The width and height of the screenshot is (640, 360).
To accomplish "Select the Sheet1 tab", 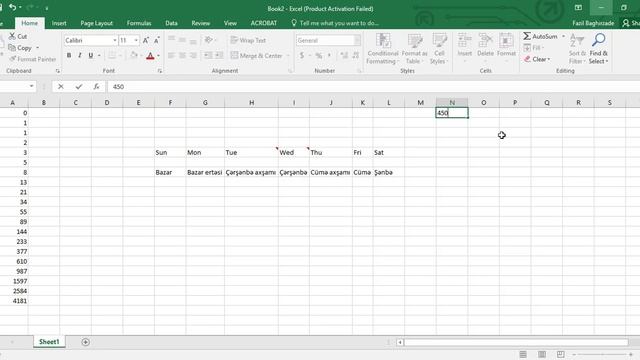I will pyautogui.click(x=49, y=342).
